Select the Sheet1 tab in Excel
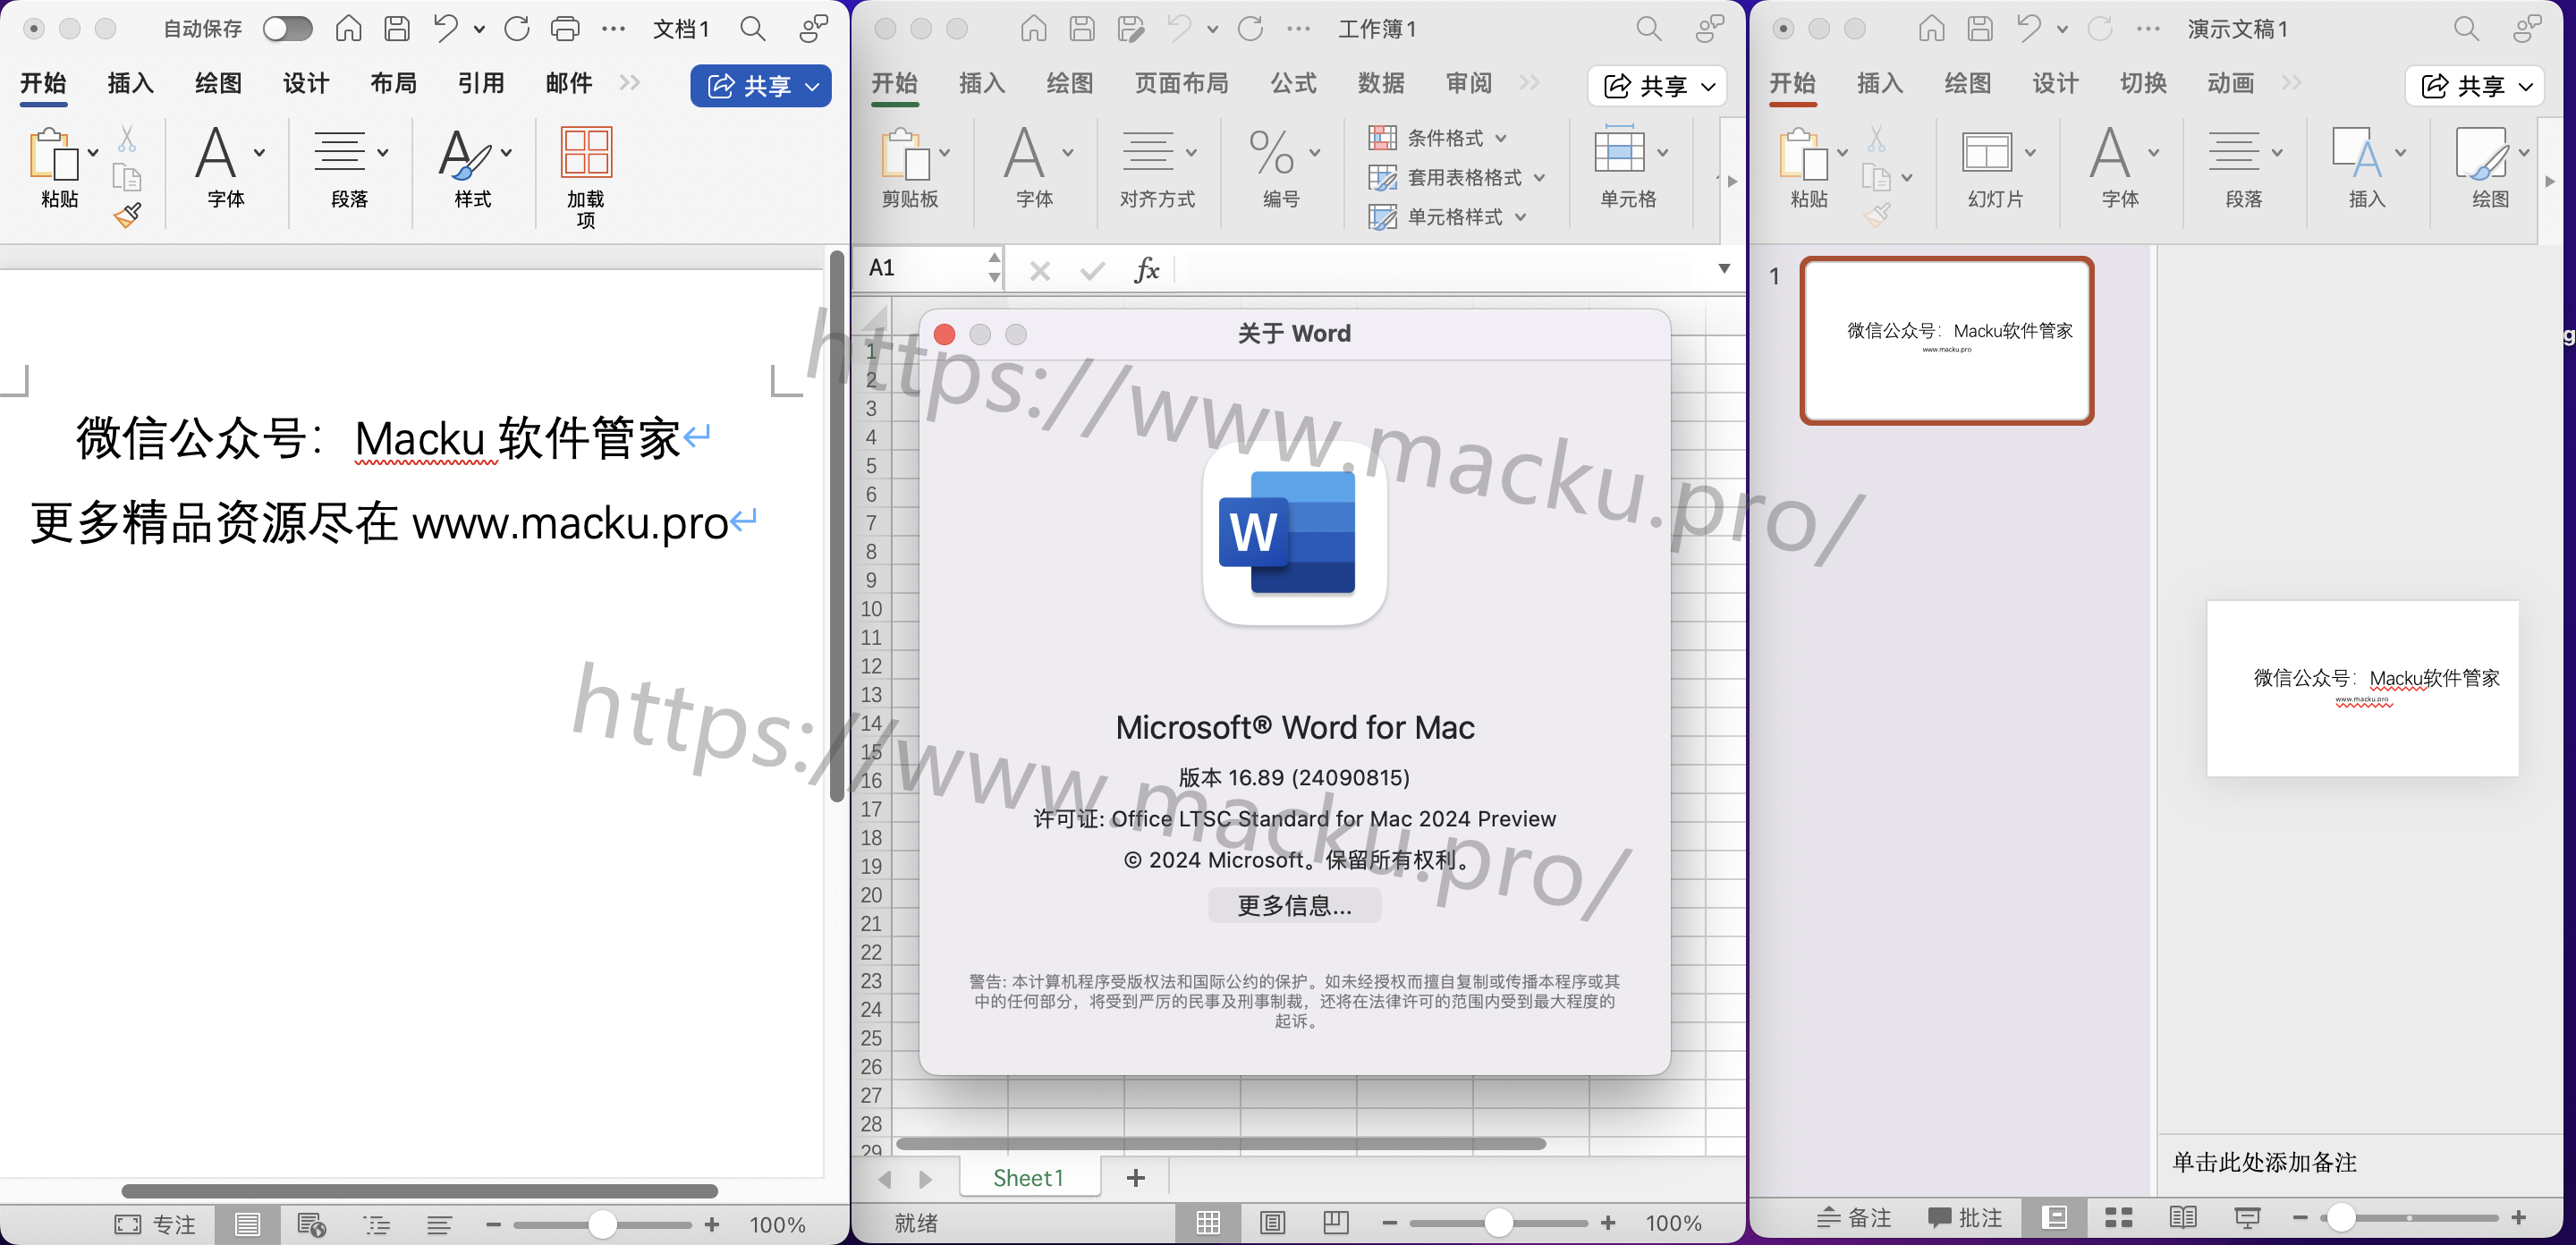This screenshot has height=1245, width=2576. [1029, 1178]
